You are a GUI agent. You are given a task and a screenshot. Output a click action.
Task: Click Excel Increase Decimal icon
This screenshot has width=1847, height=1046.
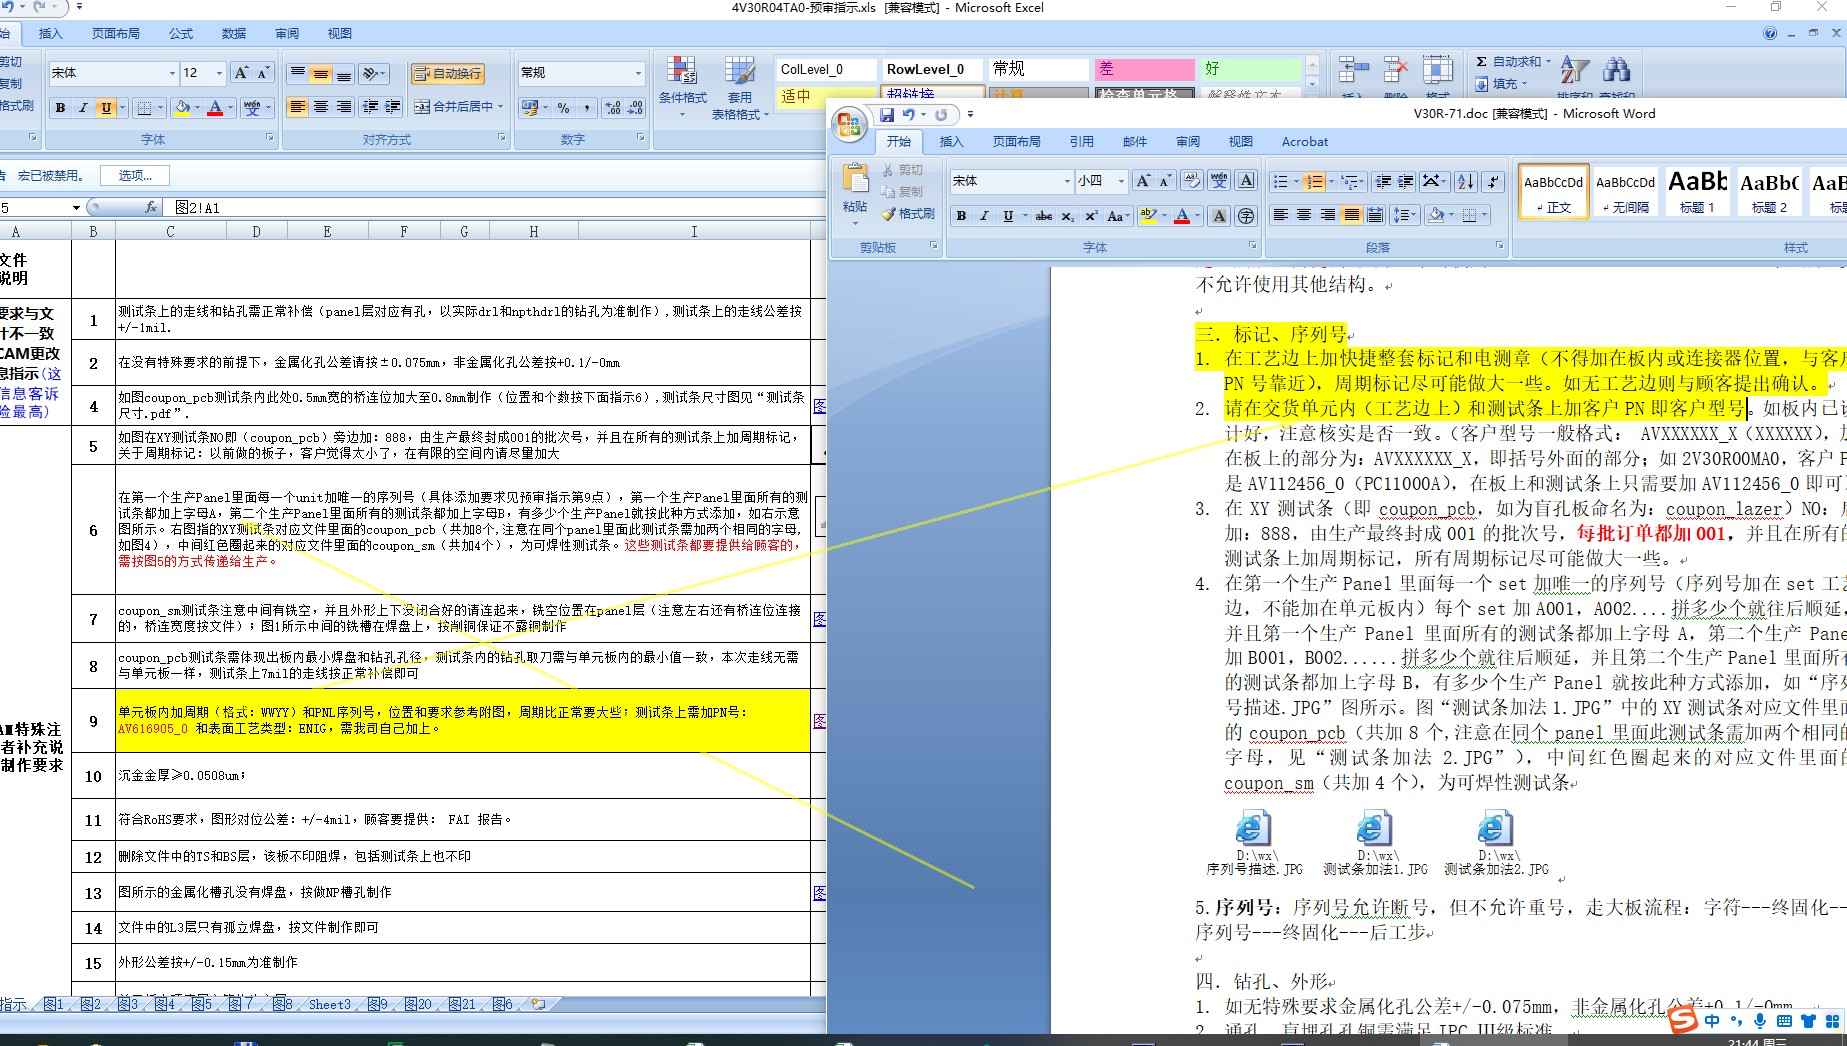613,107
